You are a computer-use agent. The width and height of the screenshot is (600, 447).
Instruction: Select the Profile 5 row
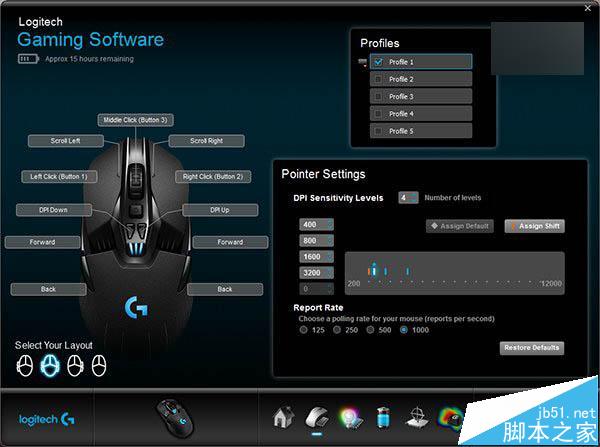tap(421, 131)
